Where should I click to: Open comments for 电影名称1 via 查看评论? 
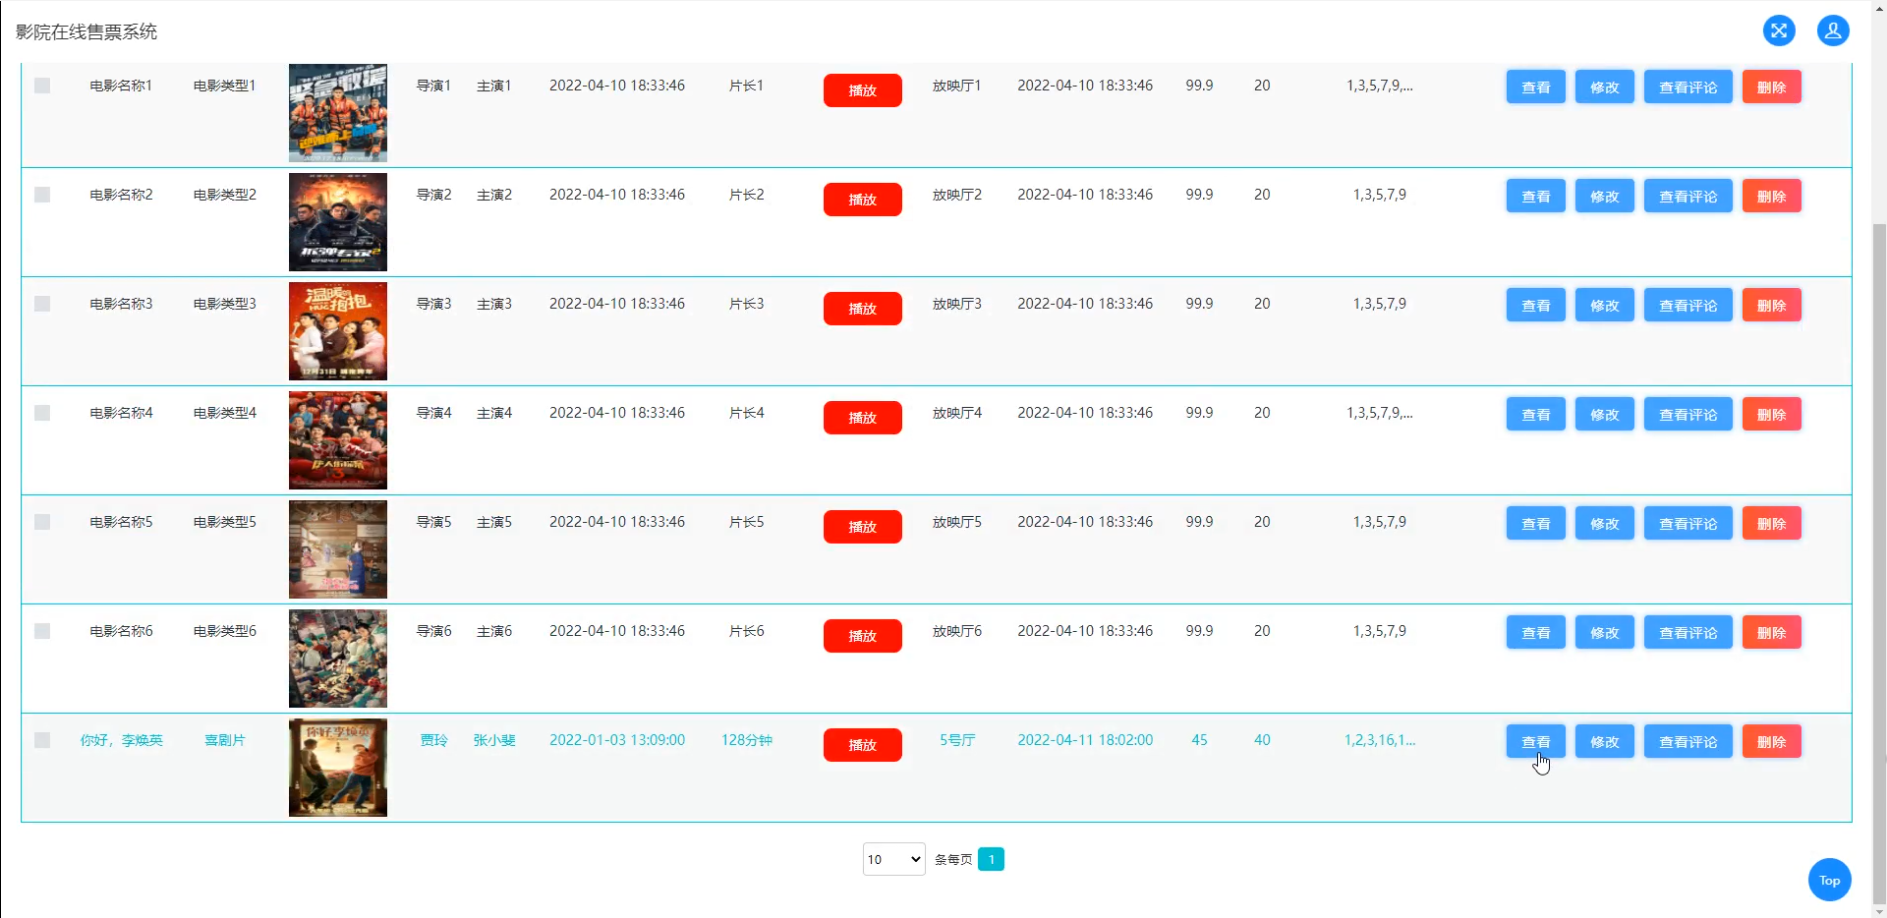(1688, 87)
